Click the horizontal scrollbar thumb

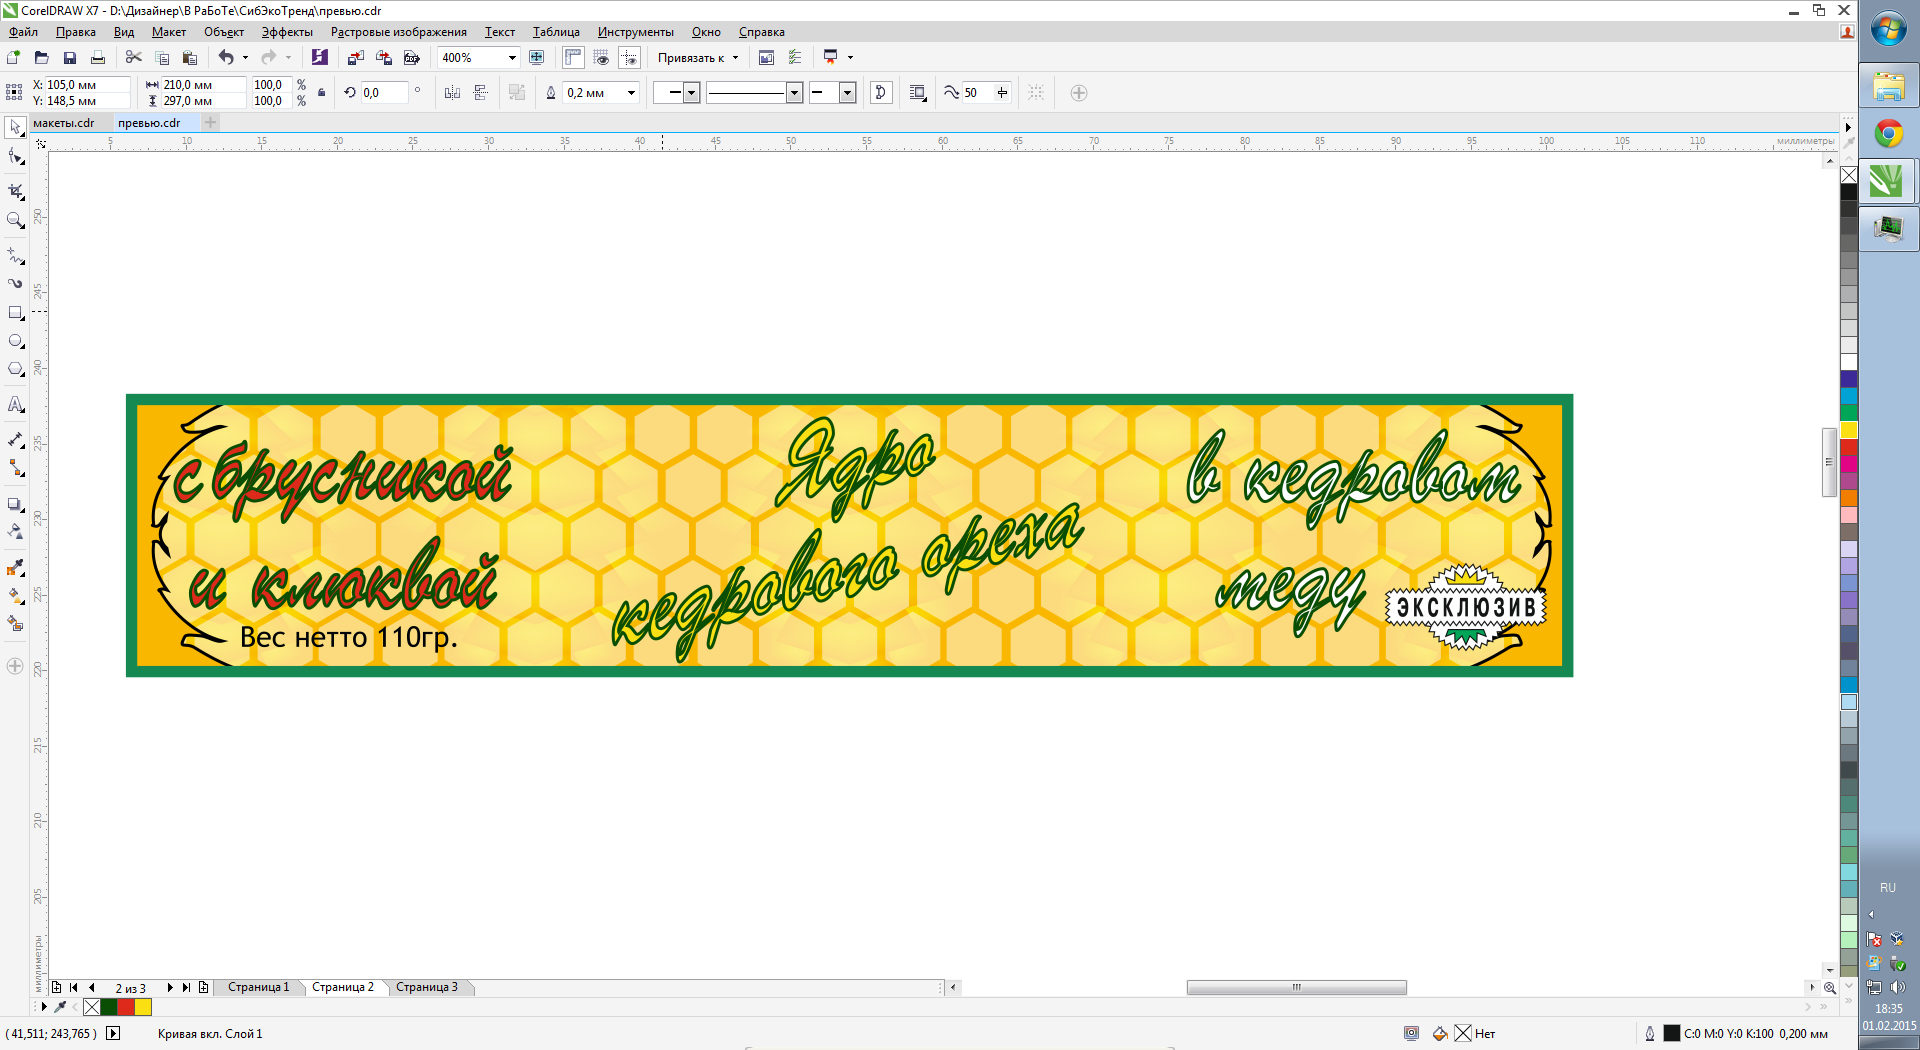coord(1296,988)
